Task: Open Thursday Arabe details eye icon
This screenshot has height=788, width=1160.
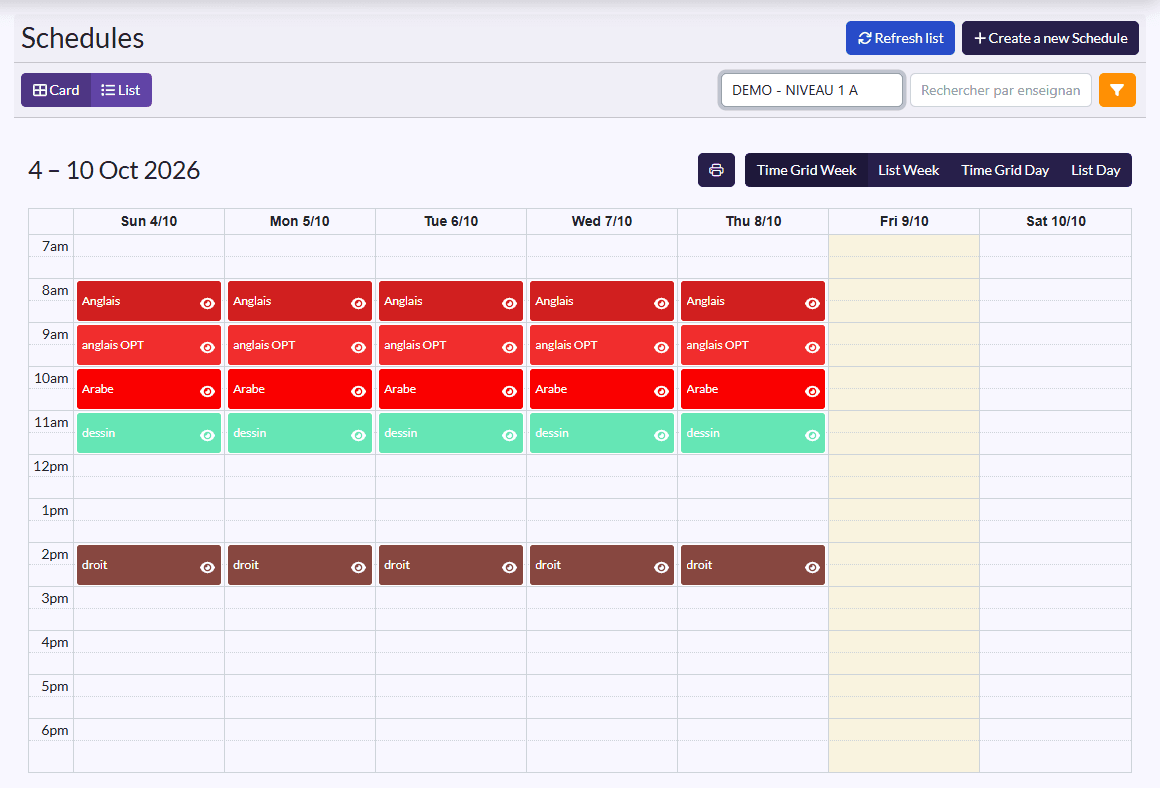Action: tap(812, 391)
